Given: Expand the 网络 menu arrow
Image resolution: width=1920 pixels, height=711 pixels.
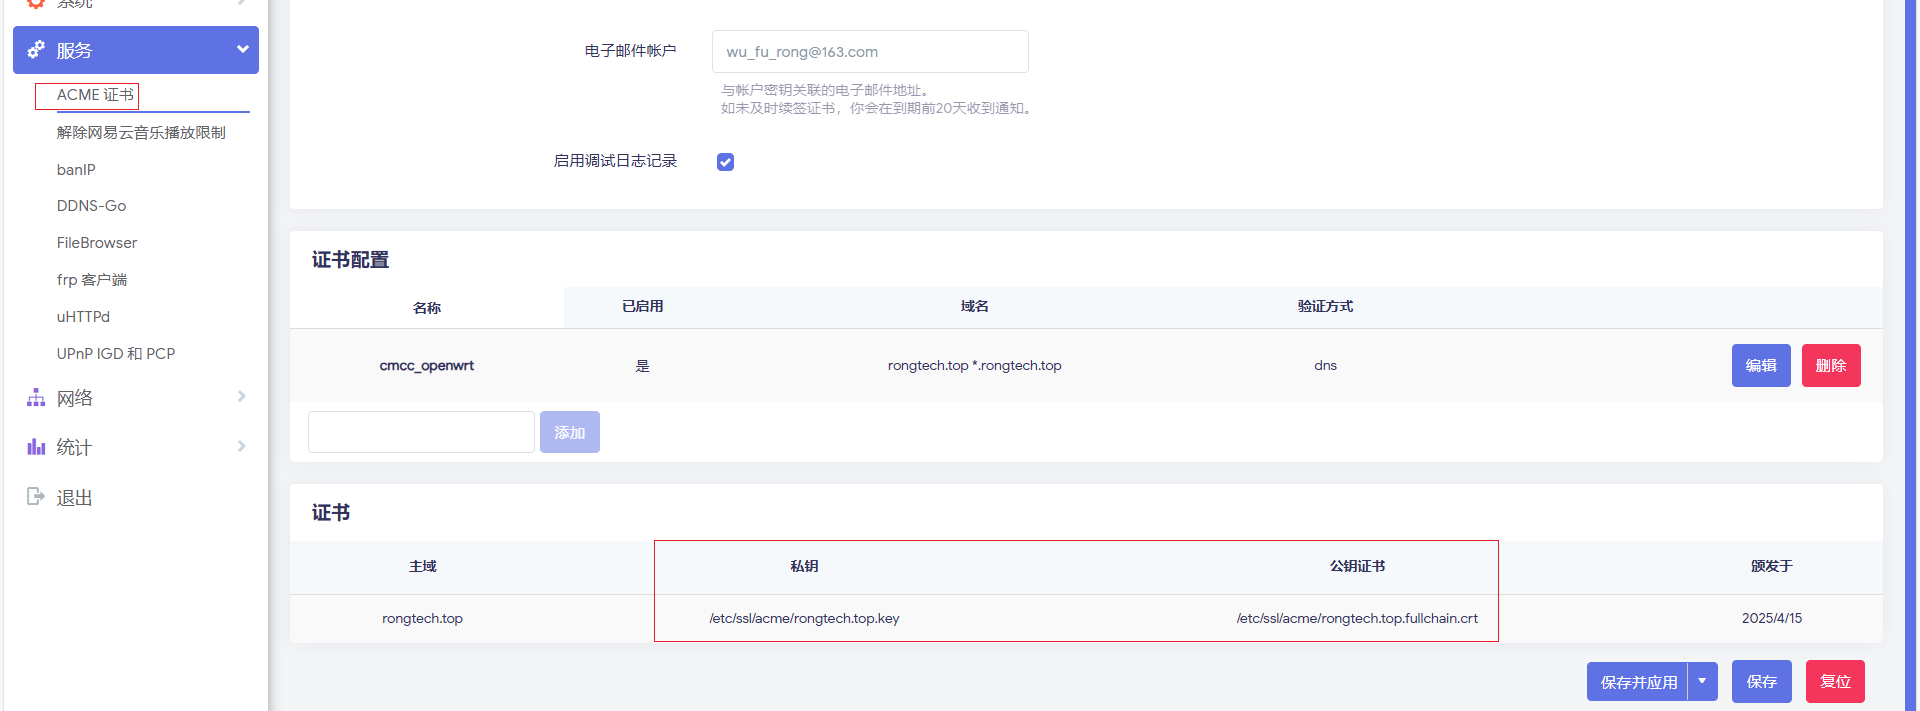Looking at the screenshot, I should 241,397.
